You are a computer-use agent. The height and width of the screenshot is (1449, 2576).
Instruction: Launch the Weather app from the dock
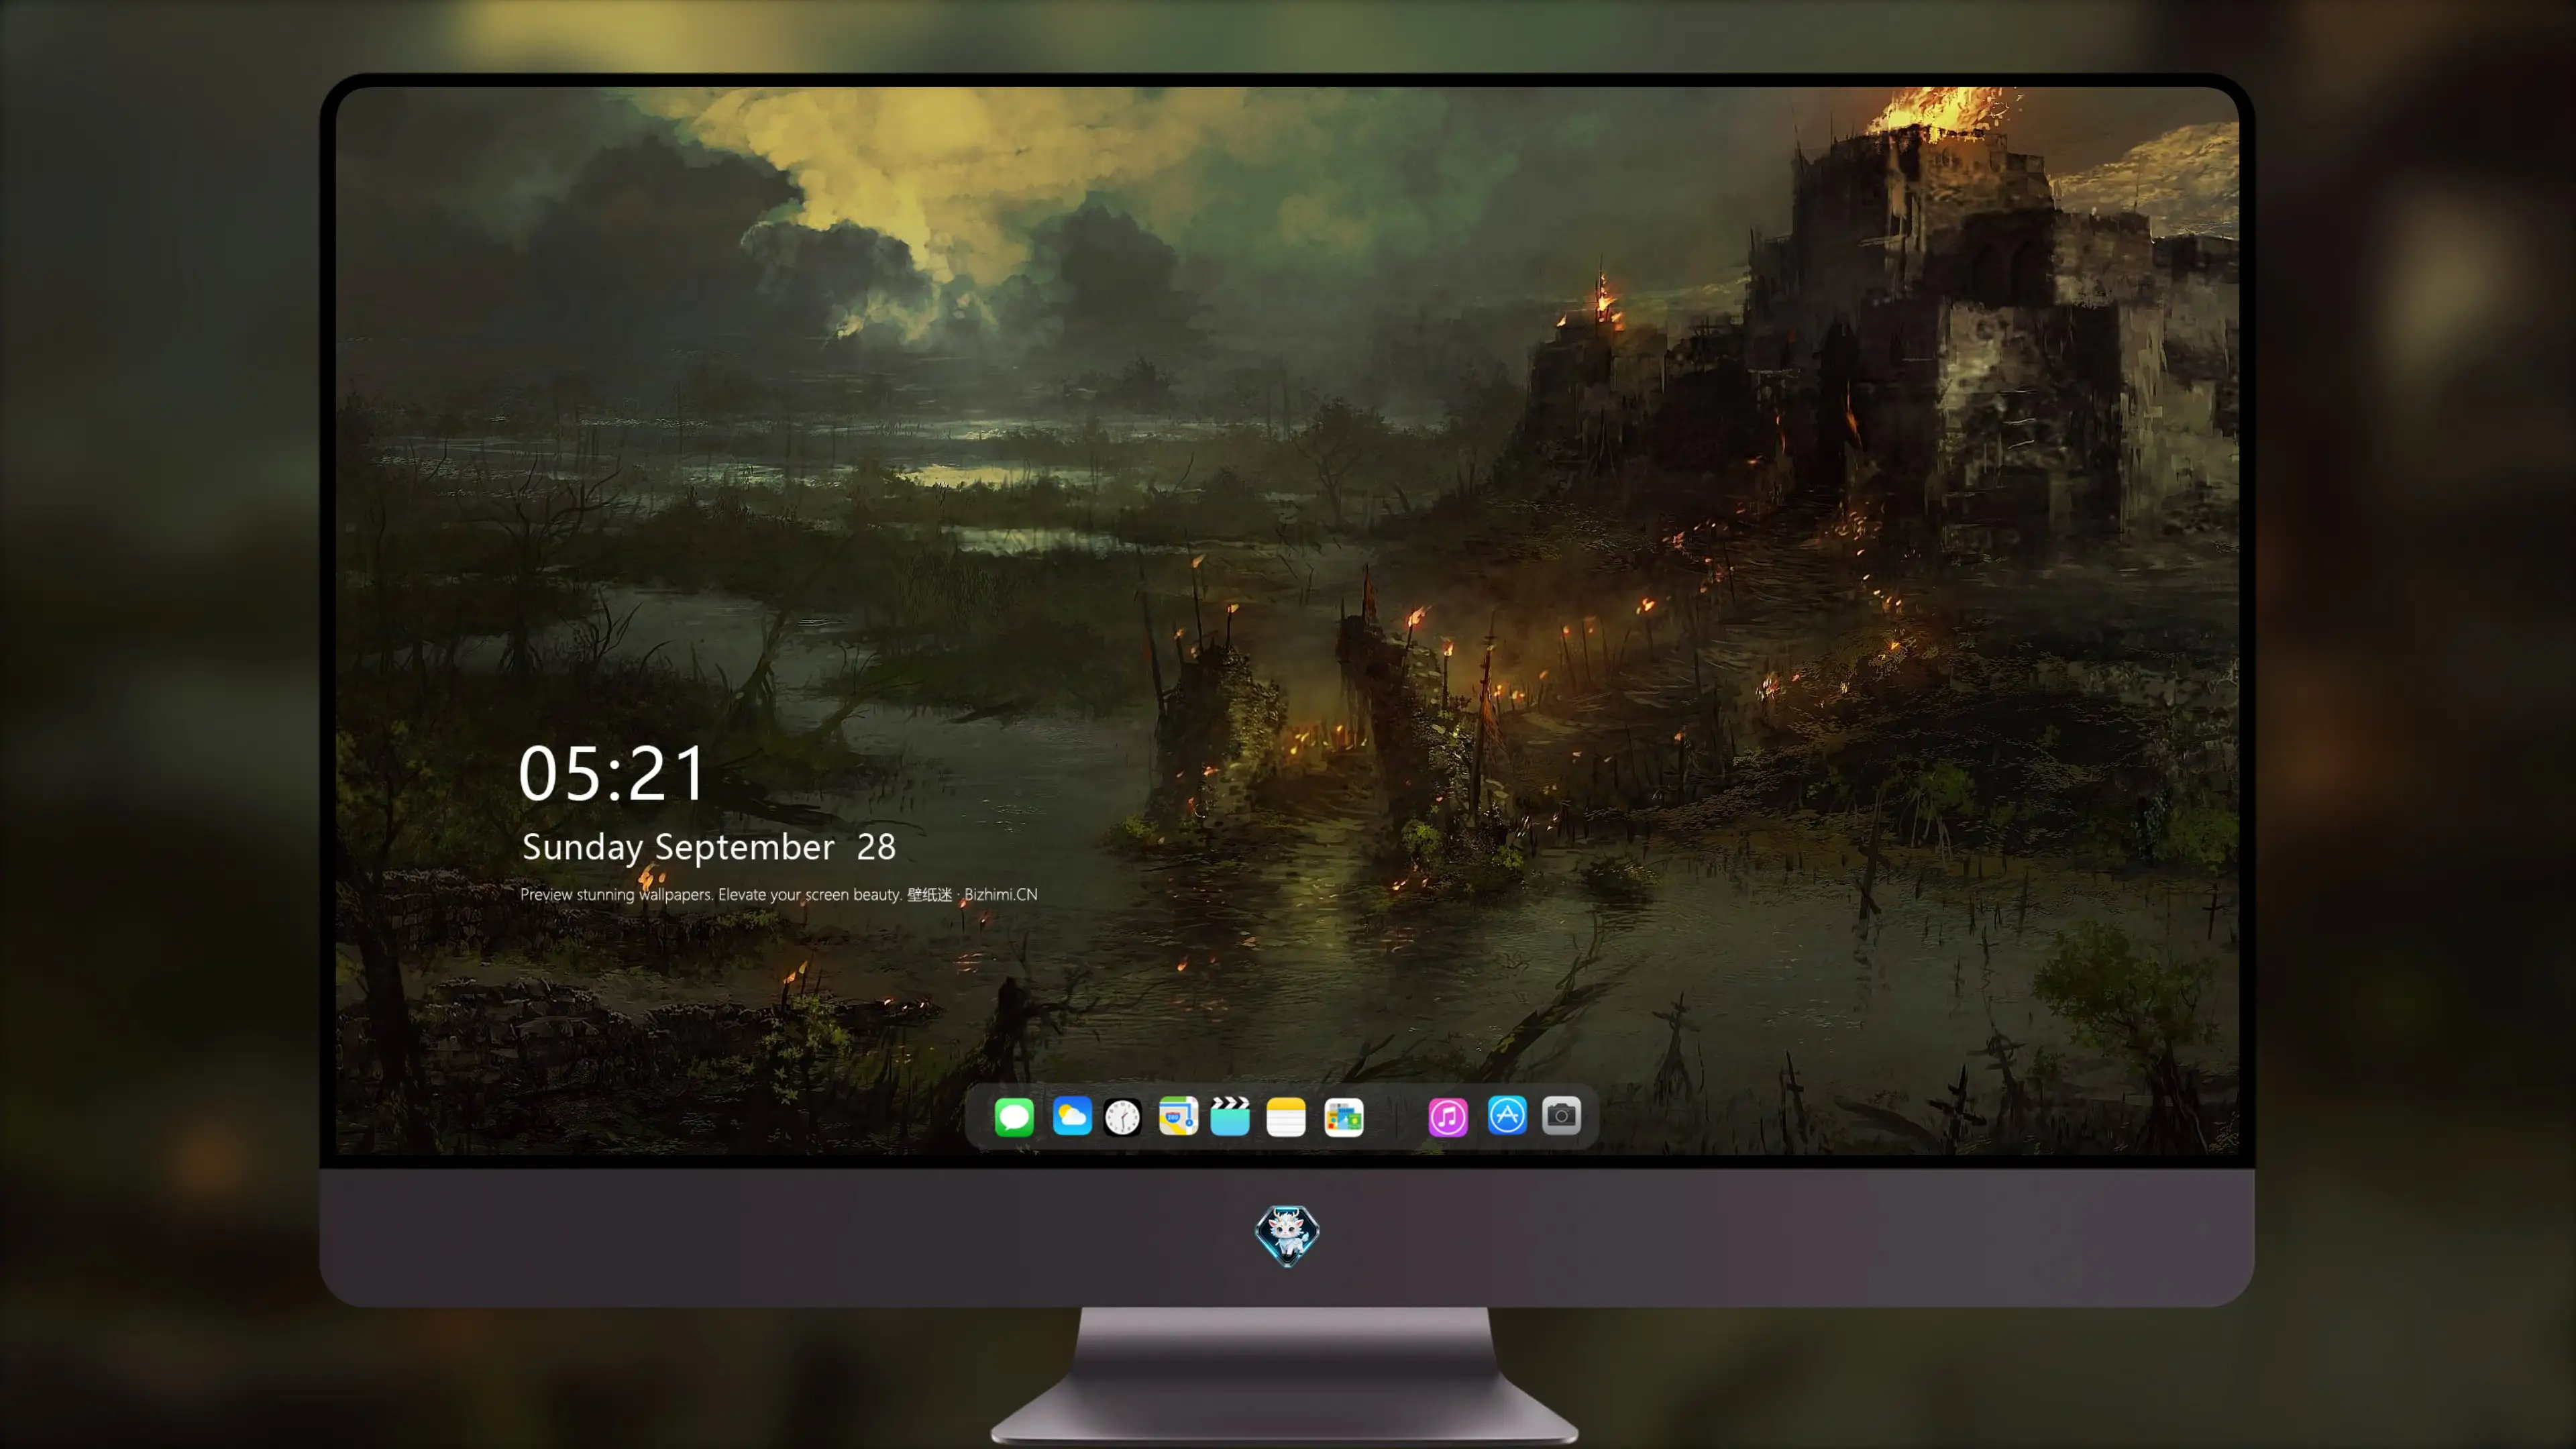[x=1071, y=1116]
